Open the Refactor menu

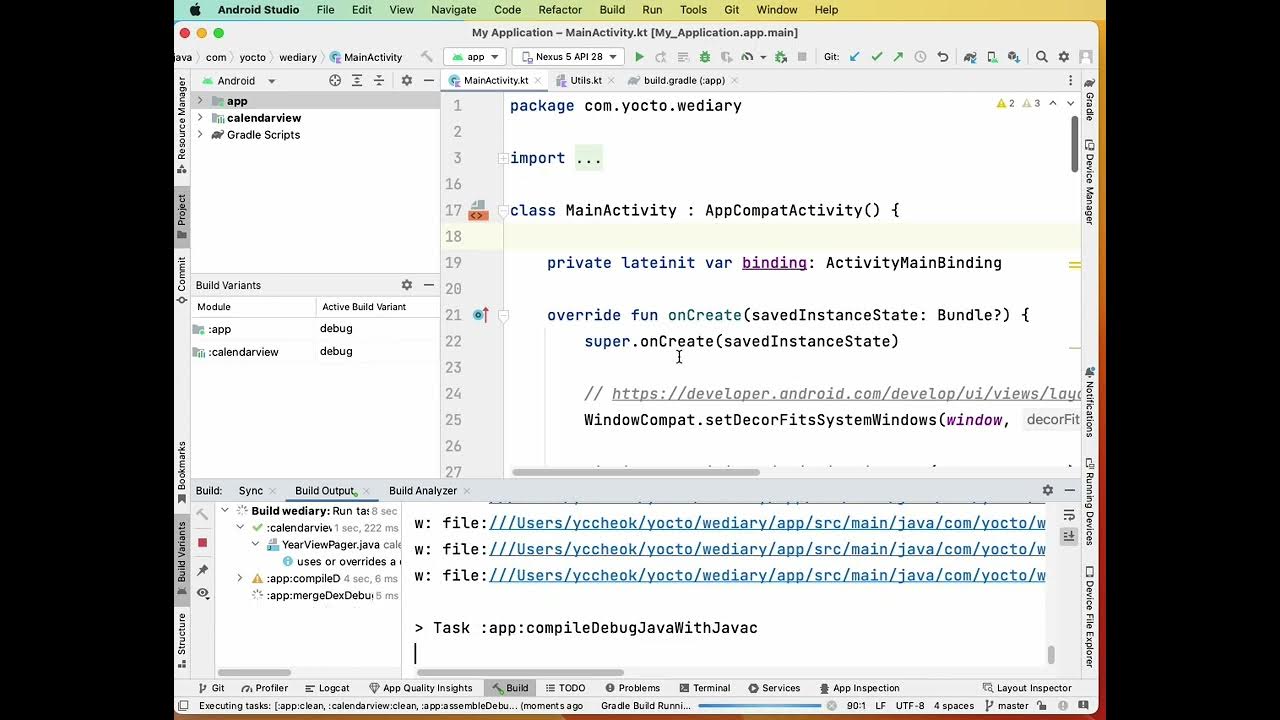tap(560, 9)
